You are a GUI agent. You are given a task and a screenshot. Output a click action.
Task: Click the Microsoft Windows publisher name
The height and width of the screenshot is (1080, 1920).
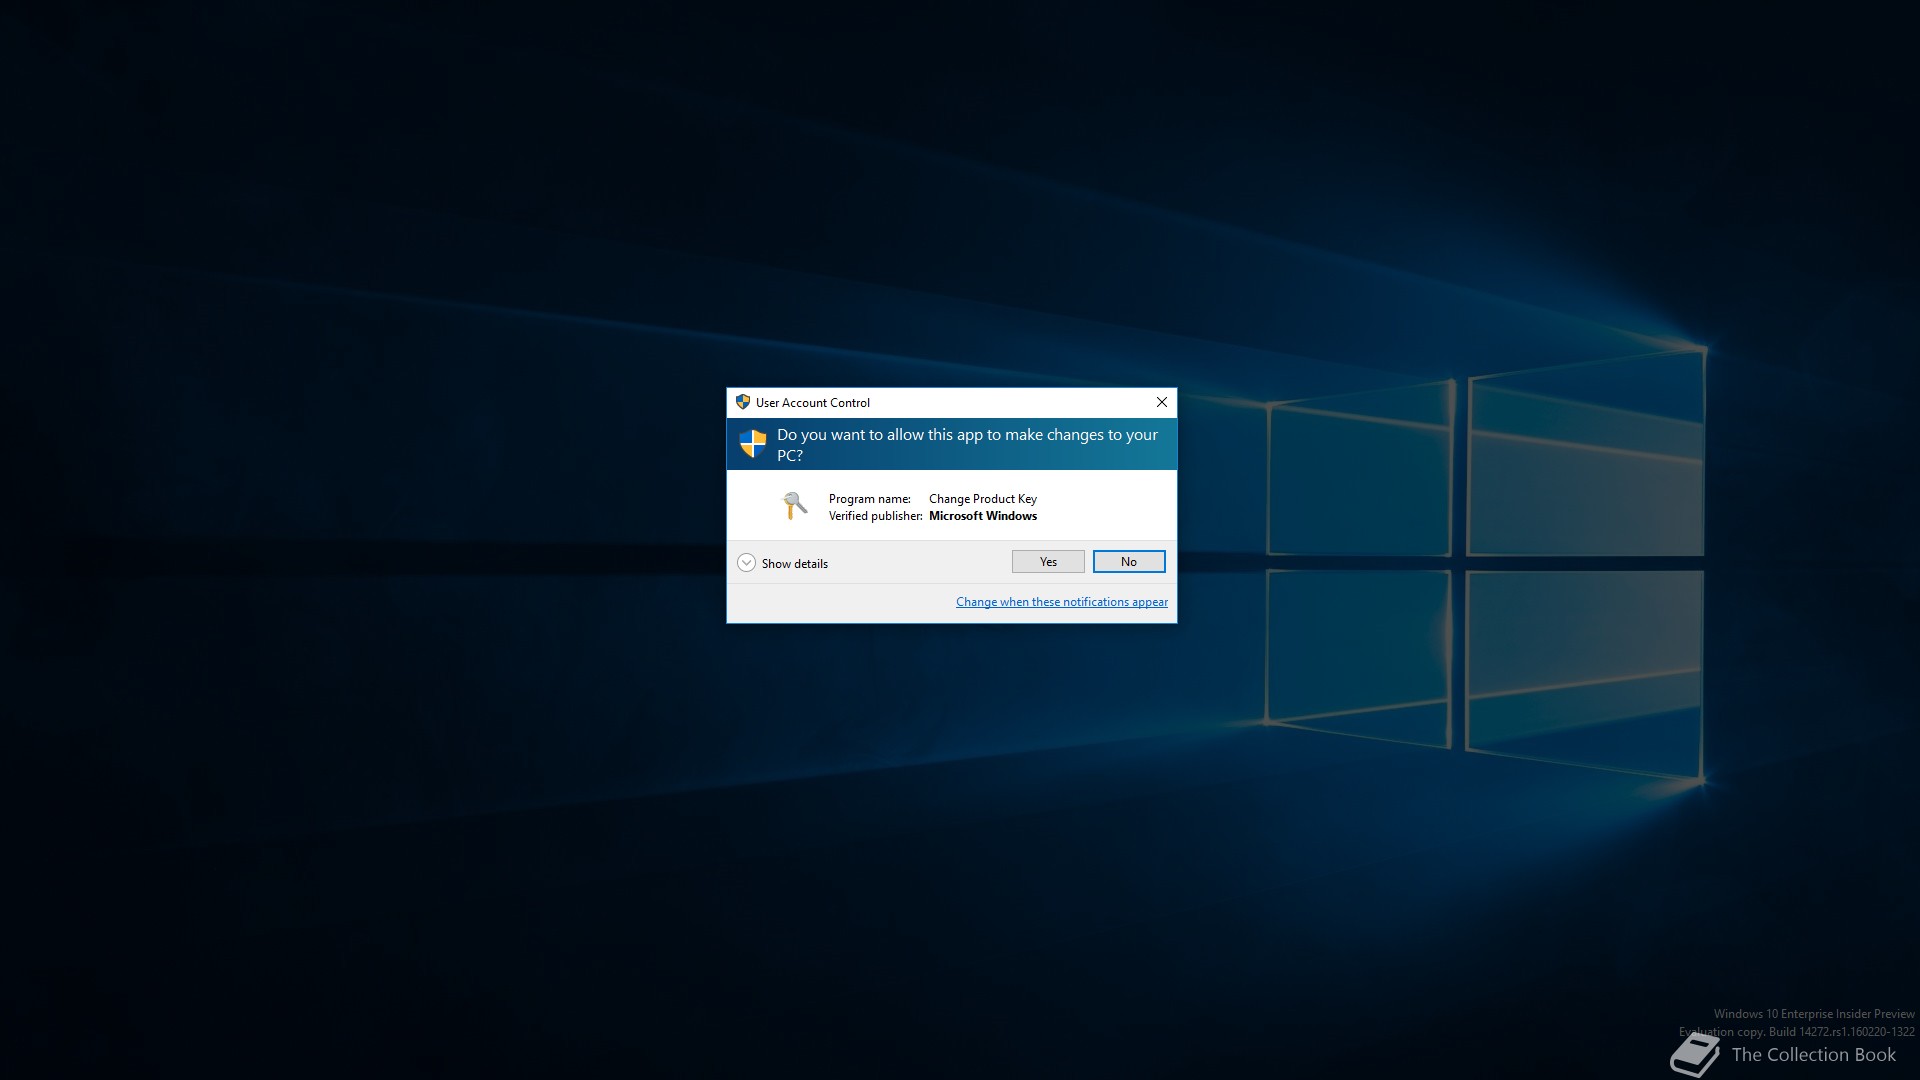pos(982,516)
